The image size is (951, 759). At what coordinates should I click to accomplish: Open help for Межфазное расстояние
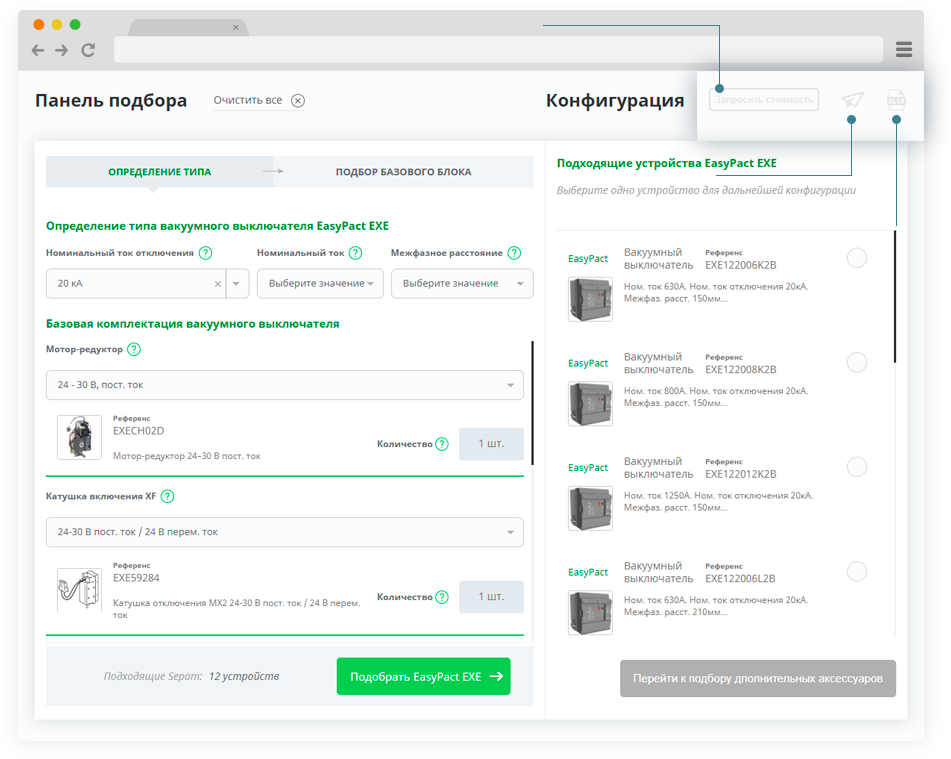514,253
